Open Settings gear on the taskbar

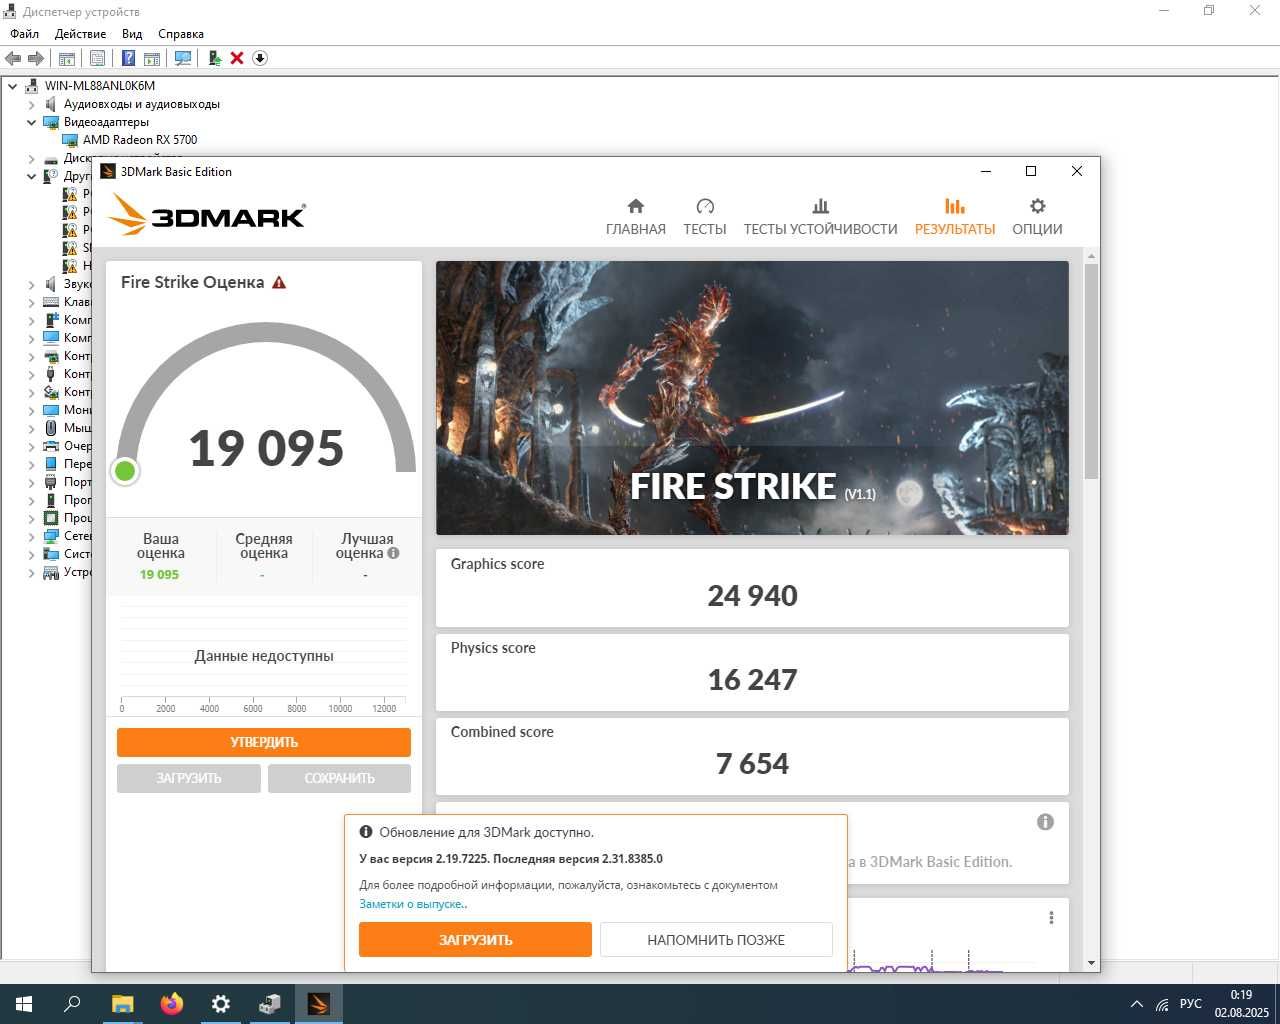click(220, 1004)
